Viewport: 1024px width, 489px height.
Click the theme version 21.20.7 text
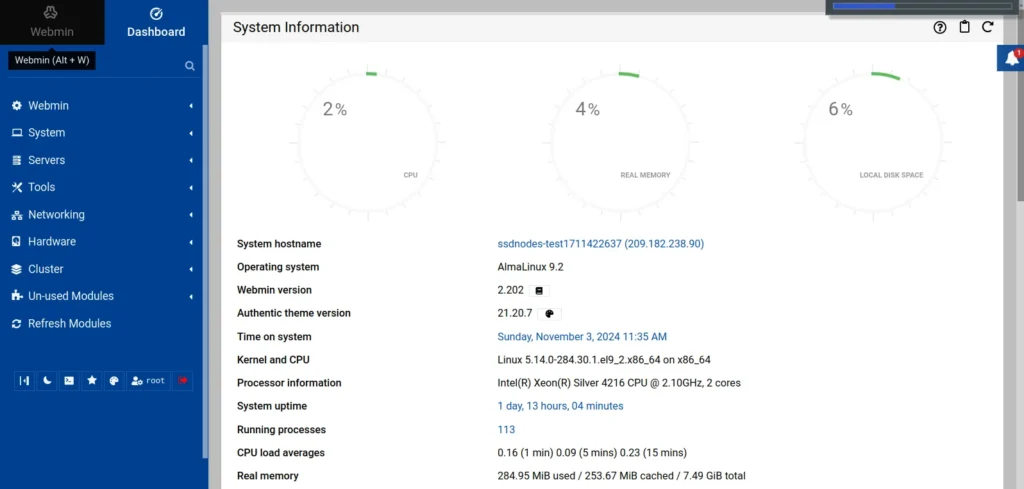tap(515, 313)
